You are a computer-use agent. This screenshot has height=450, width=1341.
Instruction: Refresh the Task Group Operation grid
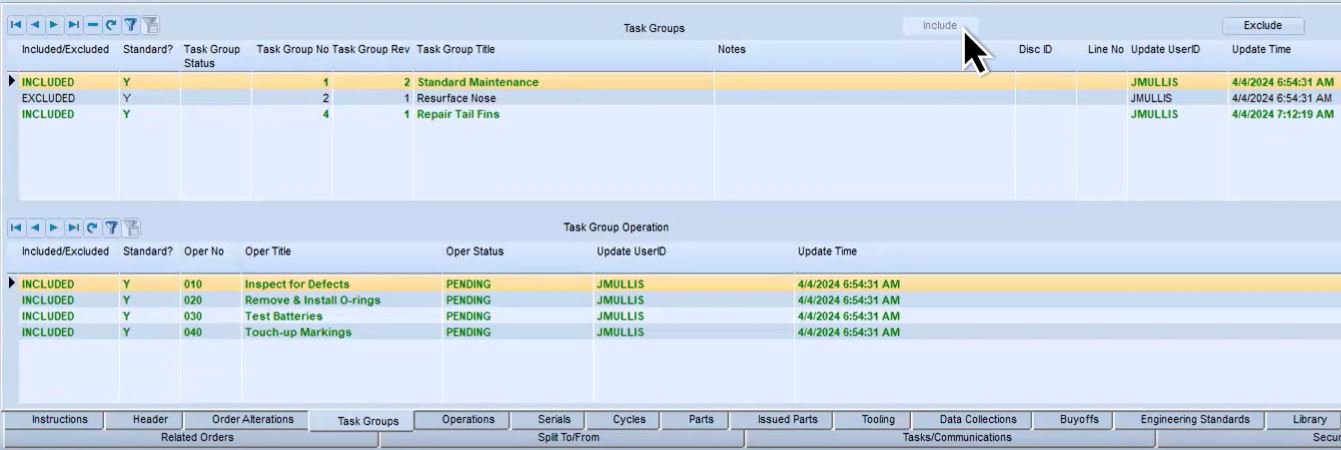pos(92,228)
